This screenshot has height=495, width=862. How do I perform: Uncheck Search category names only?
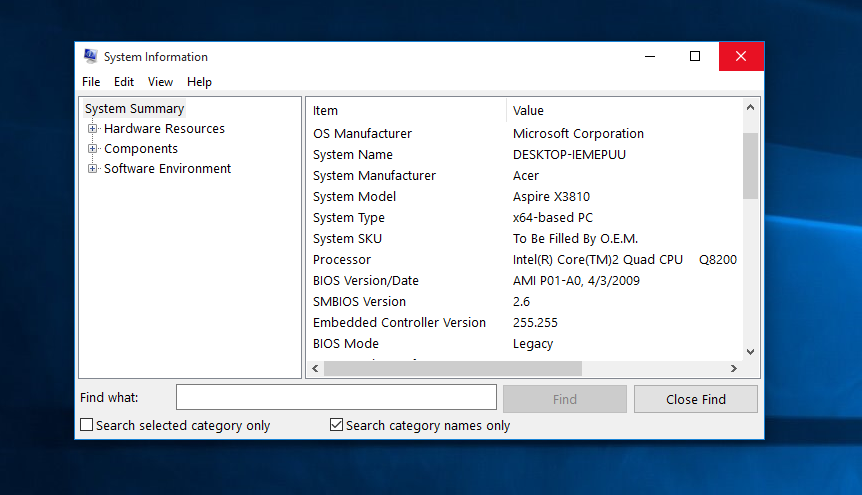pyautogui.click(x=336, y=425)
